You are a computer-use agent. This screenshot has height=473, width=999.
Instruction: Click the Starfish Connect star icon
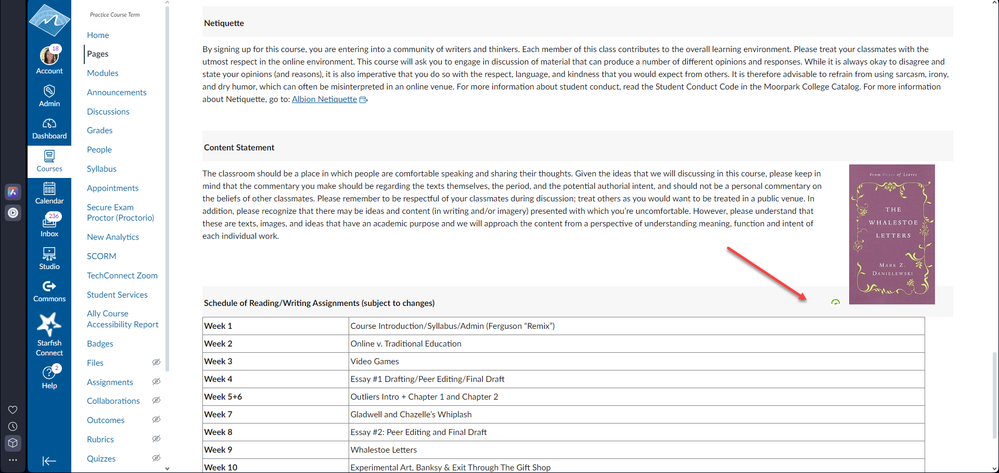pyautogui.click(x=49, y=325)
